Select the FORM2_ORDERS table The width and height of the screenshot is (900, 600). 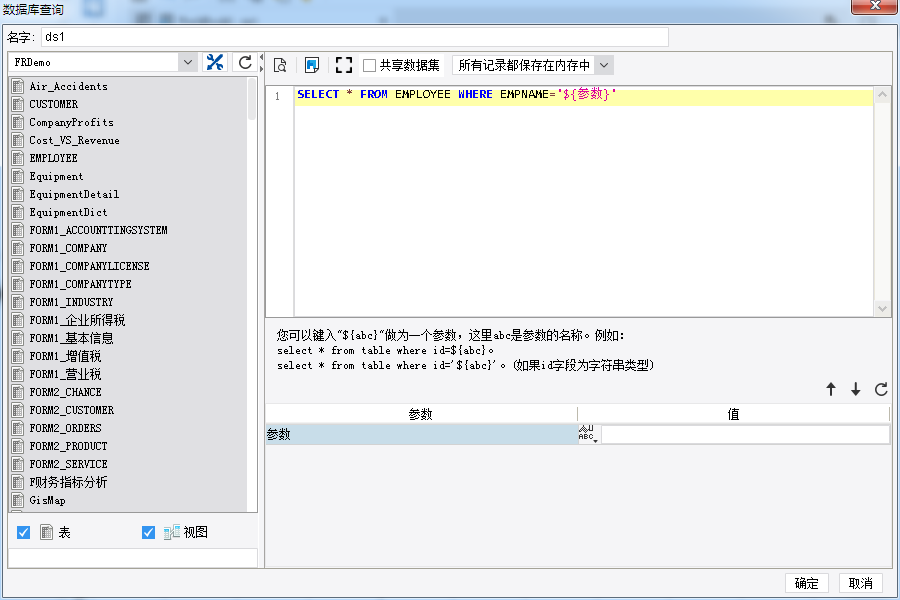click(65, 428)
